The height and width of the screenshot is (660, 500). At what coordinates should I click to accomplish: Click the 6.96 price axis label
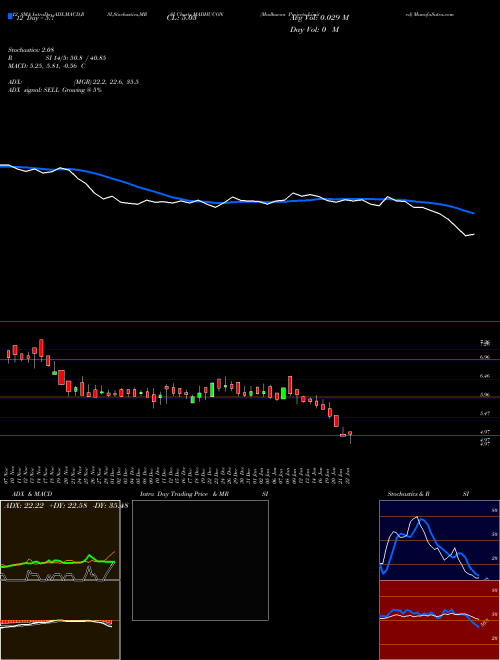point(484,357)
